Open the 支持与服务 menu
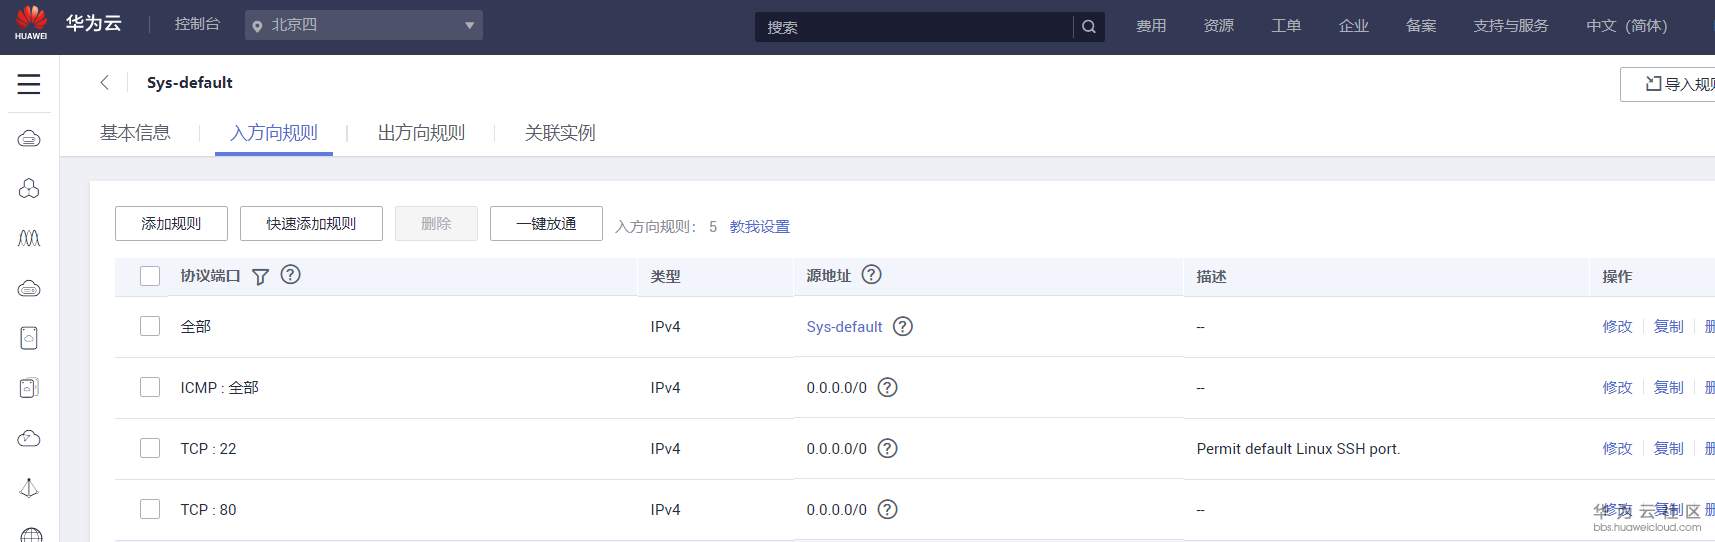 click(x=1510, y=26)
